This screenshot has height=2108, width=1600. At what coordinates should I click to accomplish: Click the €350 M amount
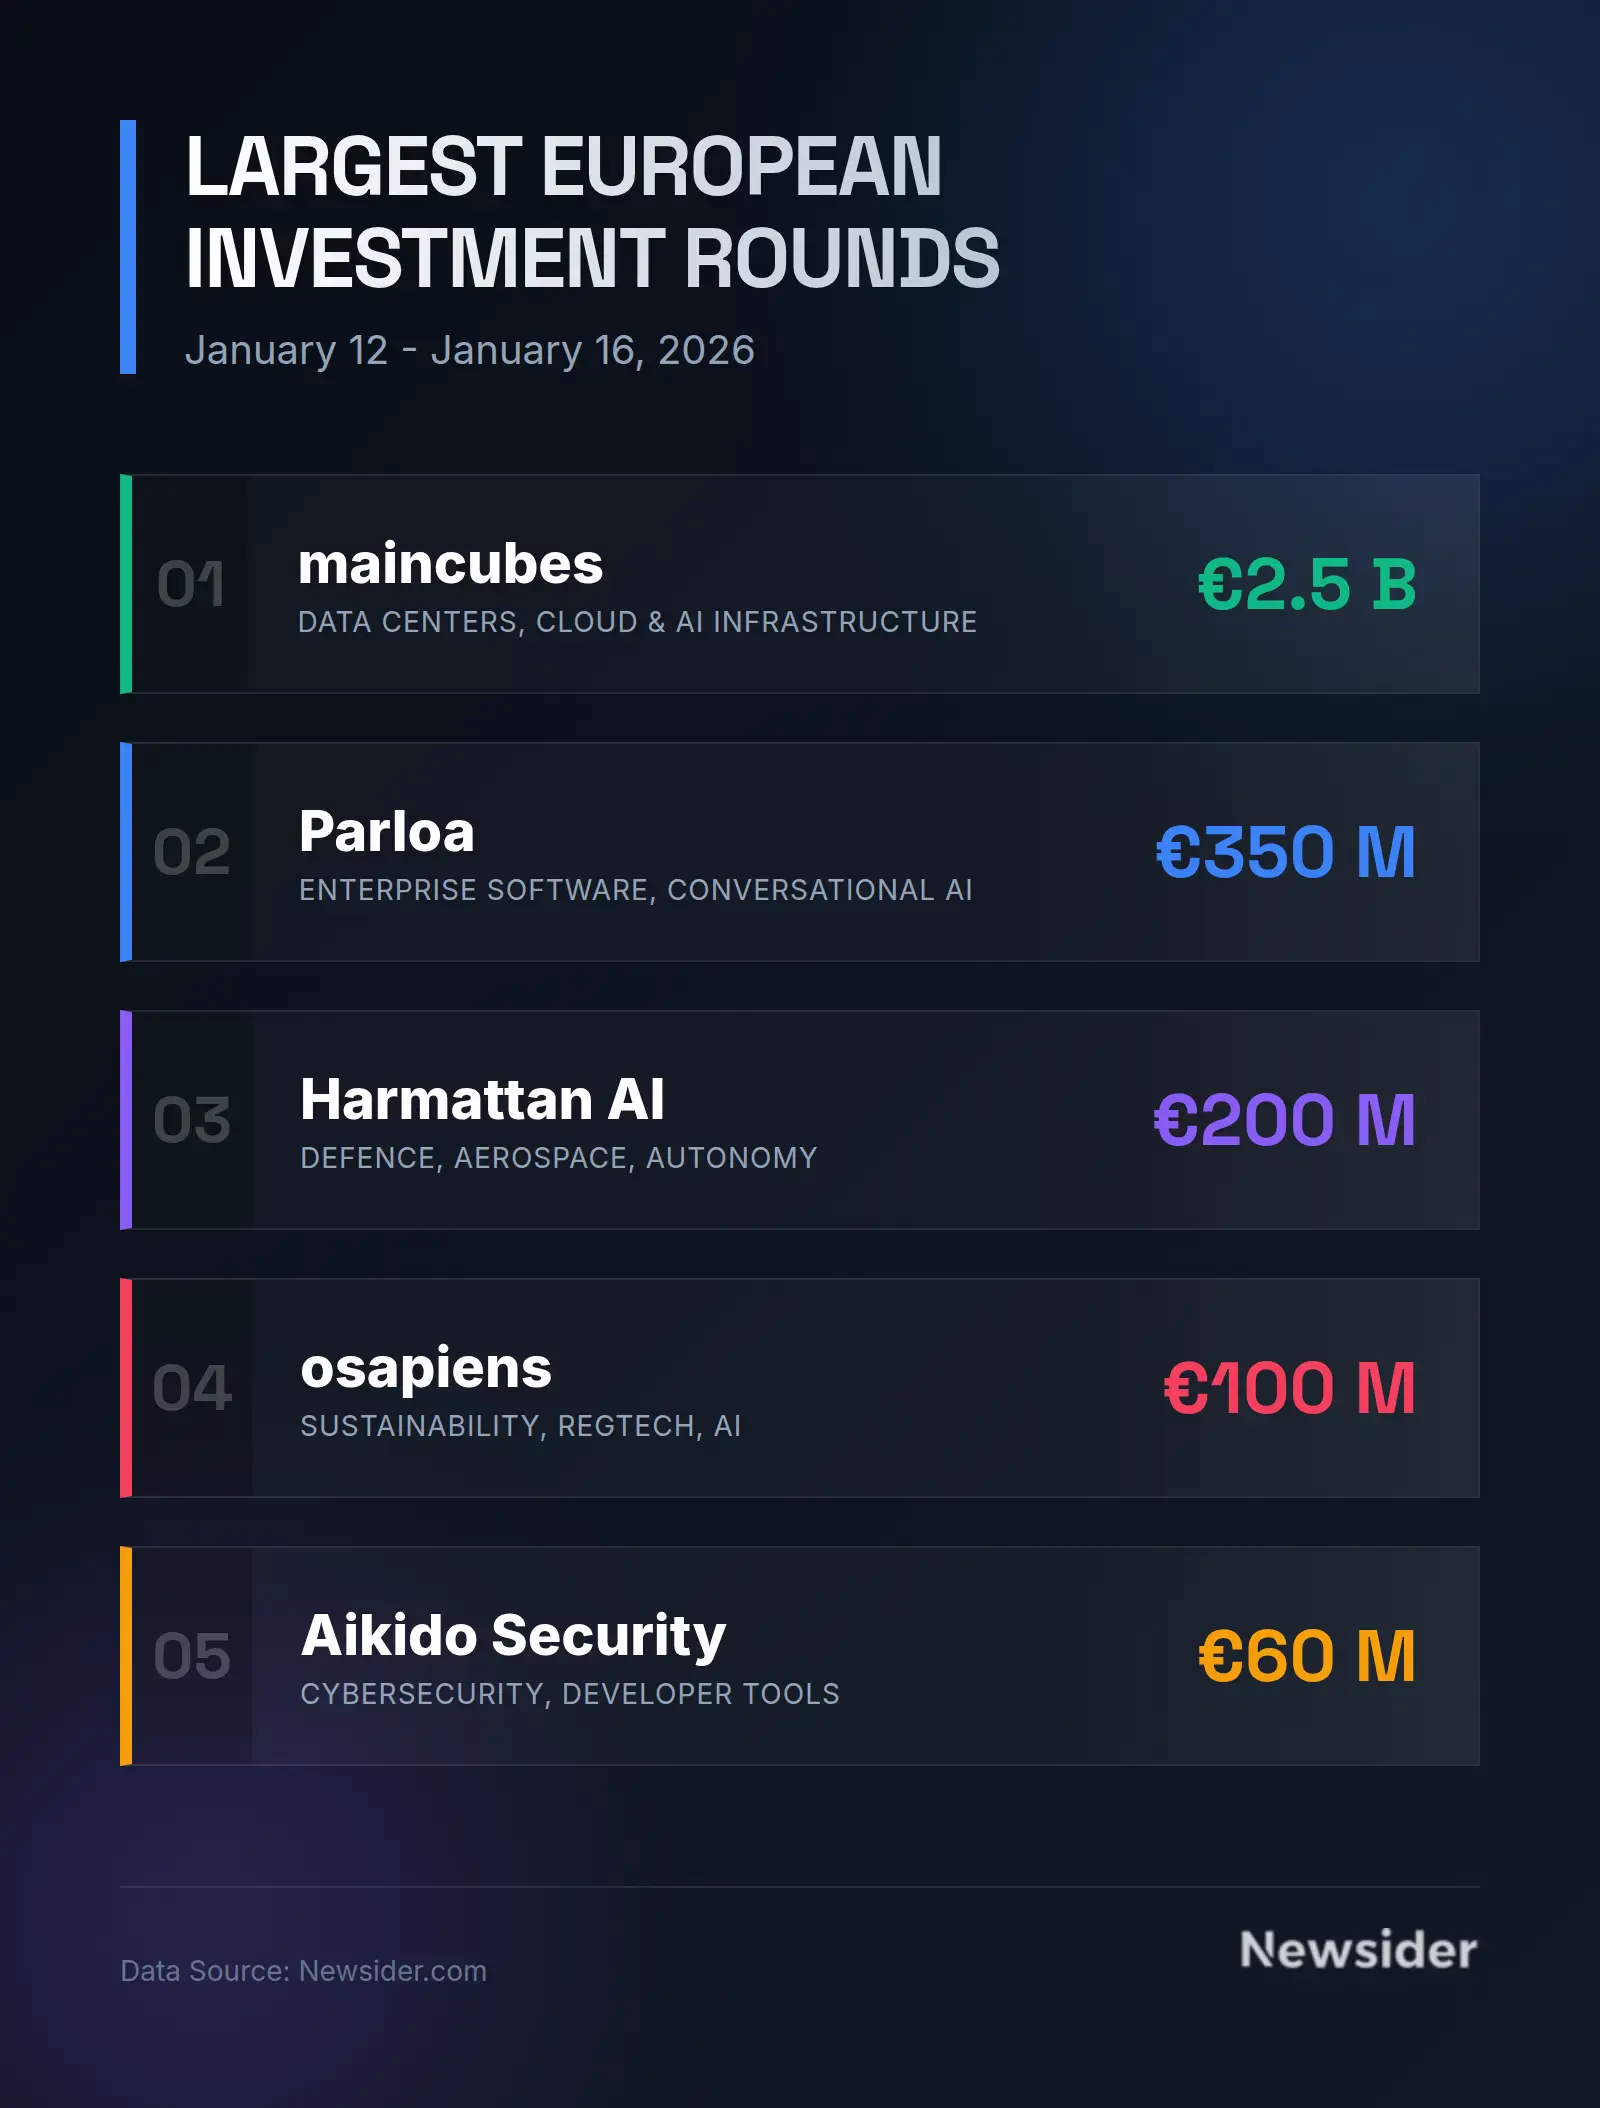(1285, 852)
